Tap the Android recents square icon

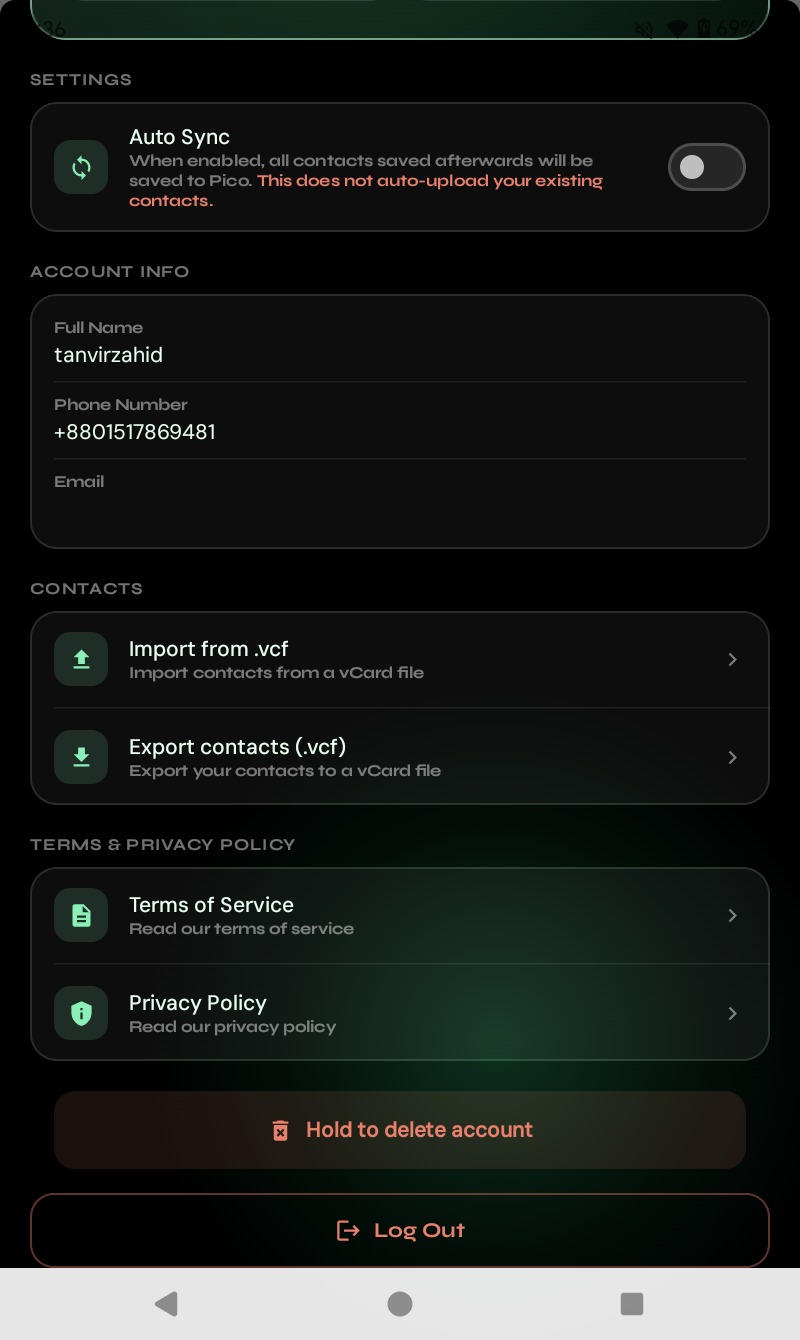pyautogui.click(x=632, y=1303)
